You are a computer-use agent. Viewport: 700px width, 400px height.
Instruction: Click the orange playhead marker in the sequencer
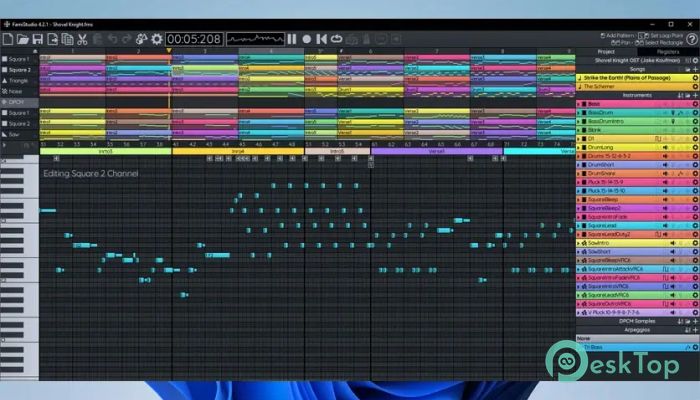coord(169,51)
